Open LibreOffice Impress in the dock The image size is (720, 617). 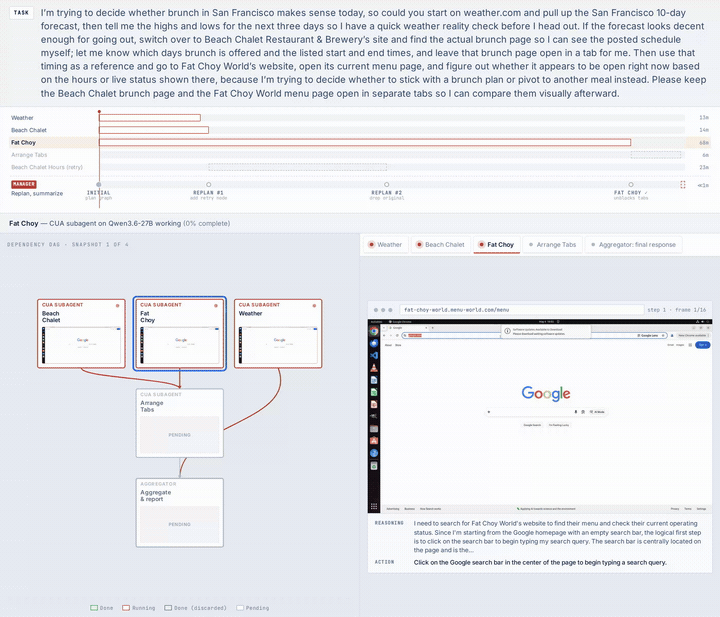tap(374, 404)
